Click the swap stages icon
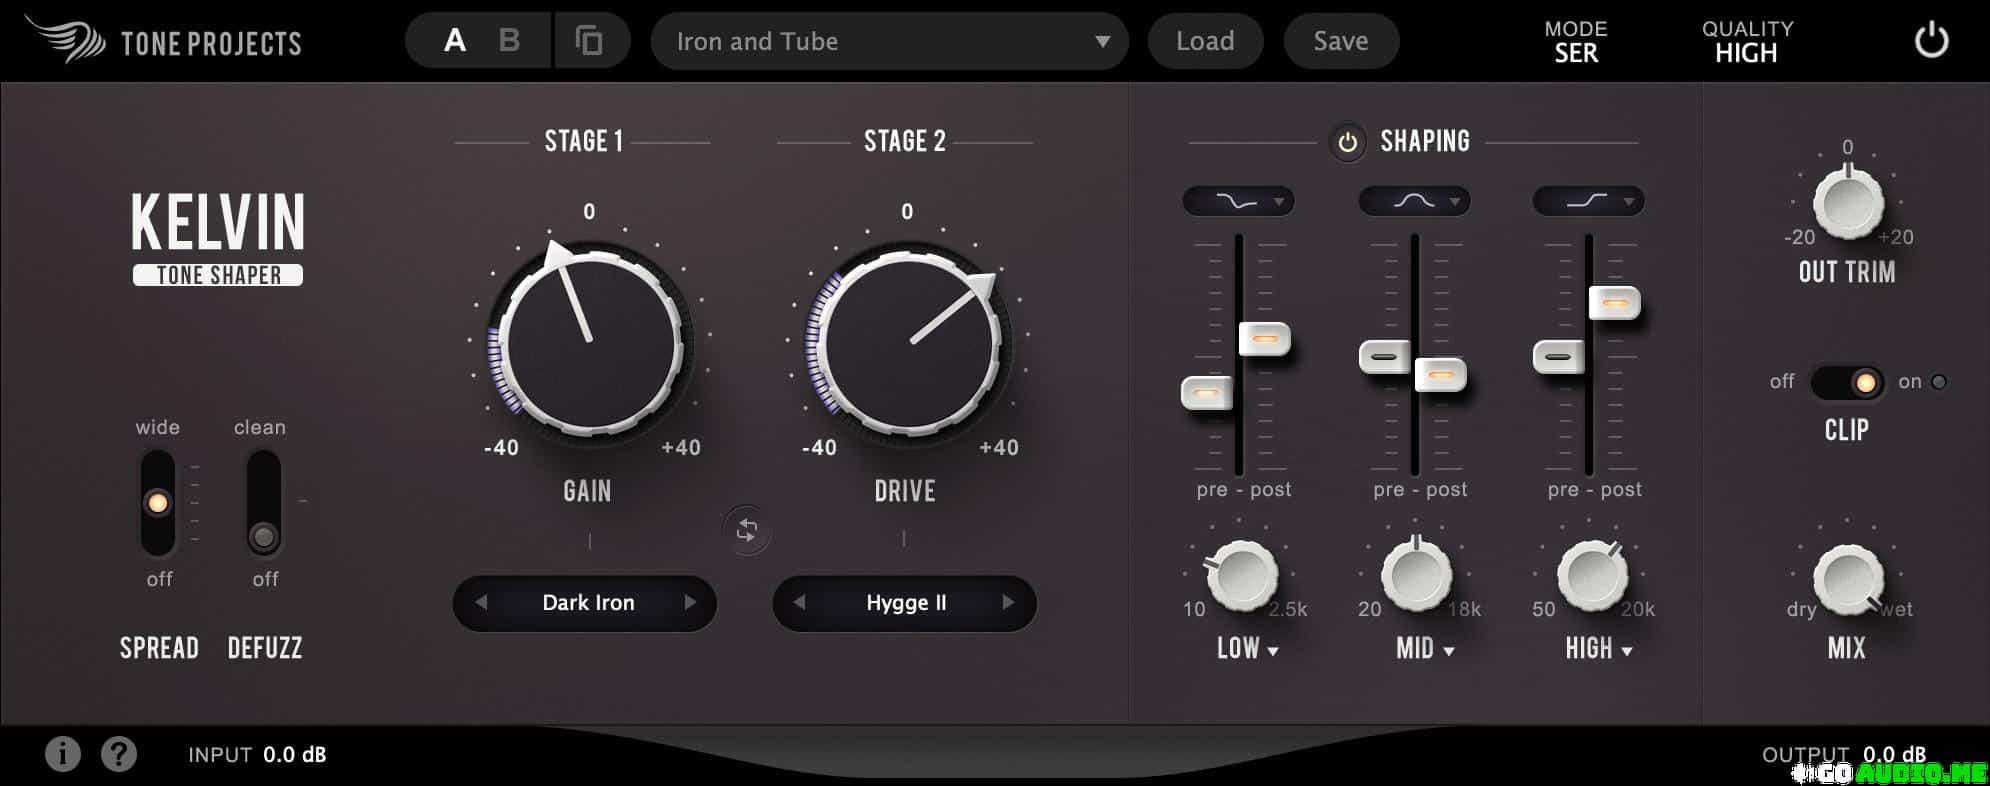This screenshot has width=1990, height=786. [747, 530]
